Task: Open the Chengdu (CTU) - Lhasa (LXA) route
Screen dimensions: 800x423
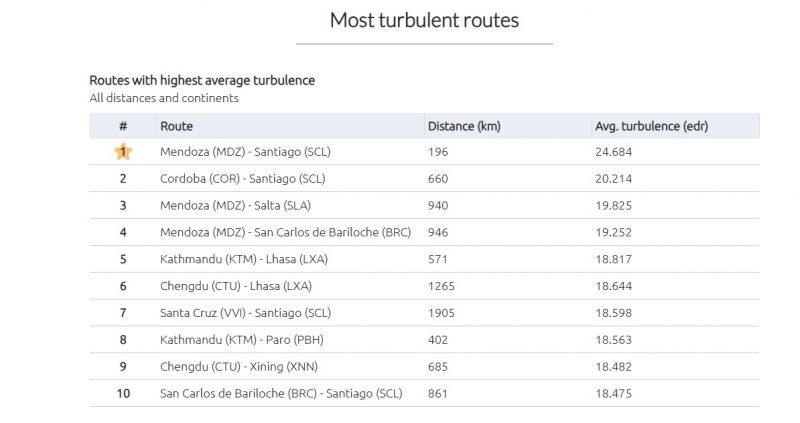Action: 236,286
